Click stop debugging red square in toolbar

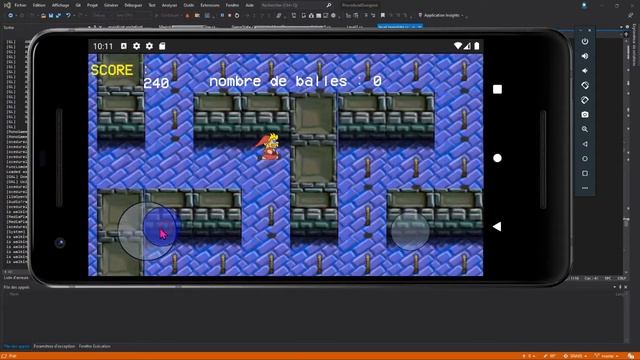[229, 16]
